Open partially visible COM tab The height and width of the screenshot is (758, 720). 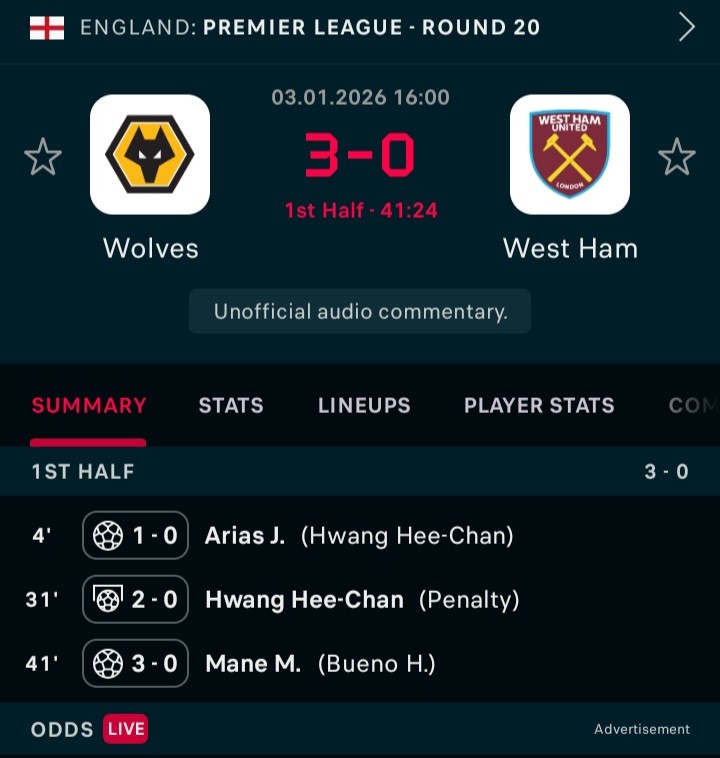692,405
